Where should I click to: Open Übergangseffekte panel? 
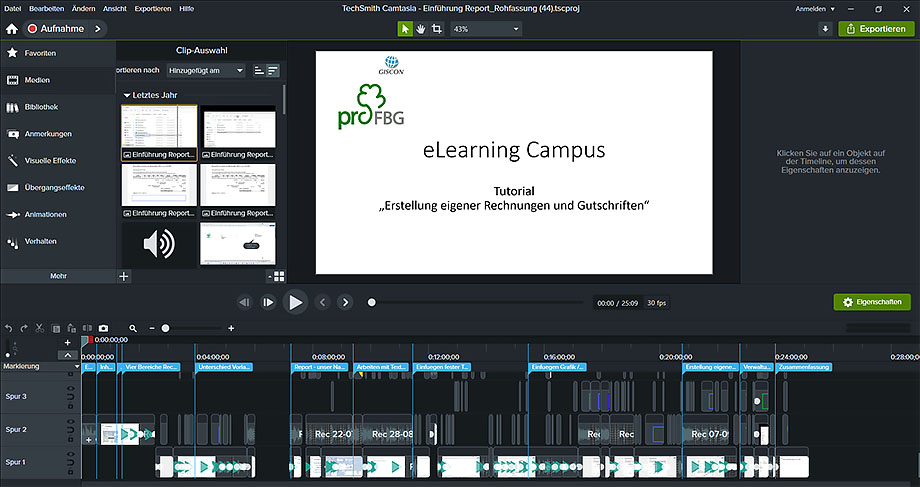(58, 188)
